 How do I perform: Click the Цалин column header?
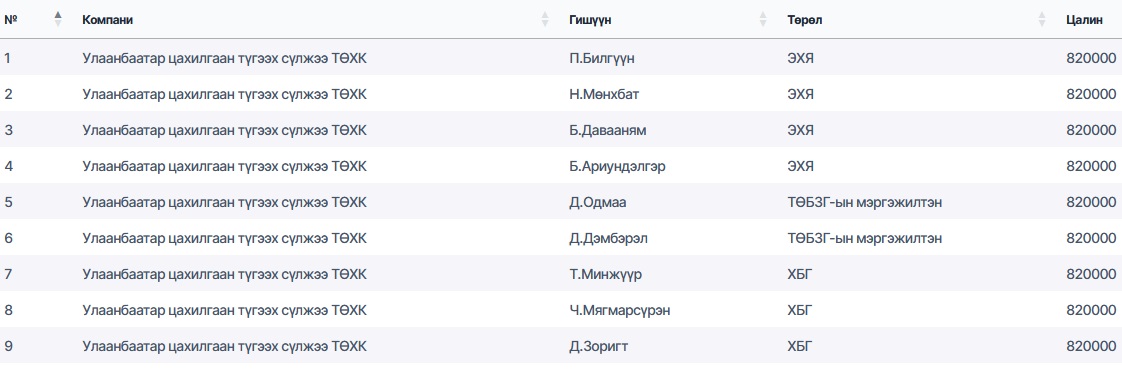1084,20
